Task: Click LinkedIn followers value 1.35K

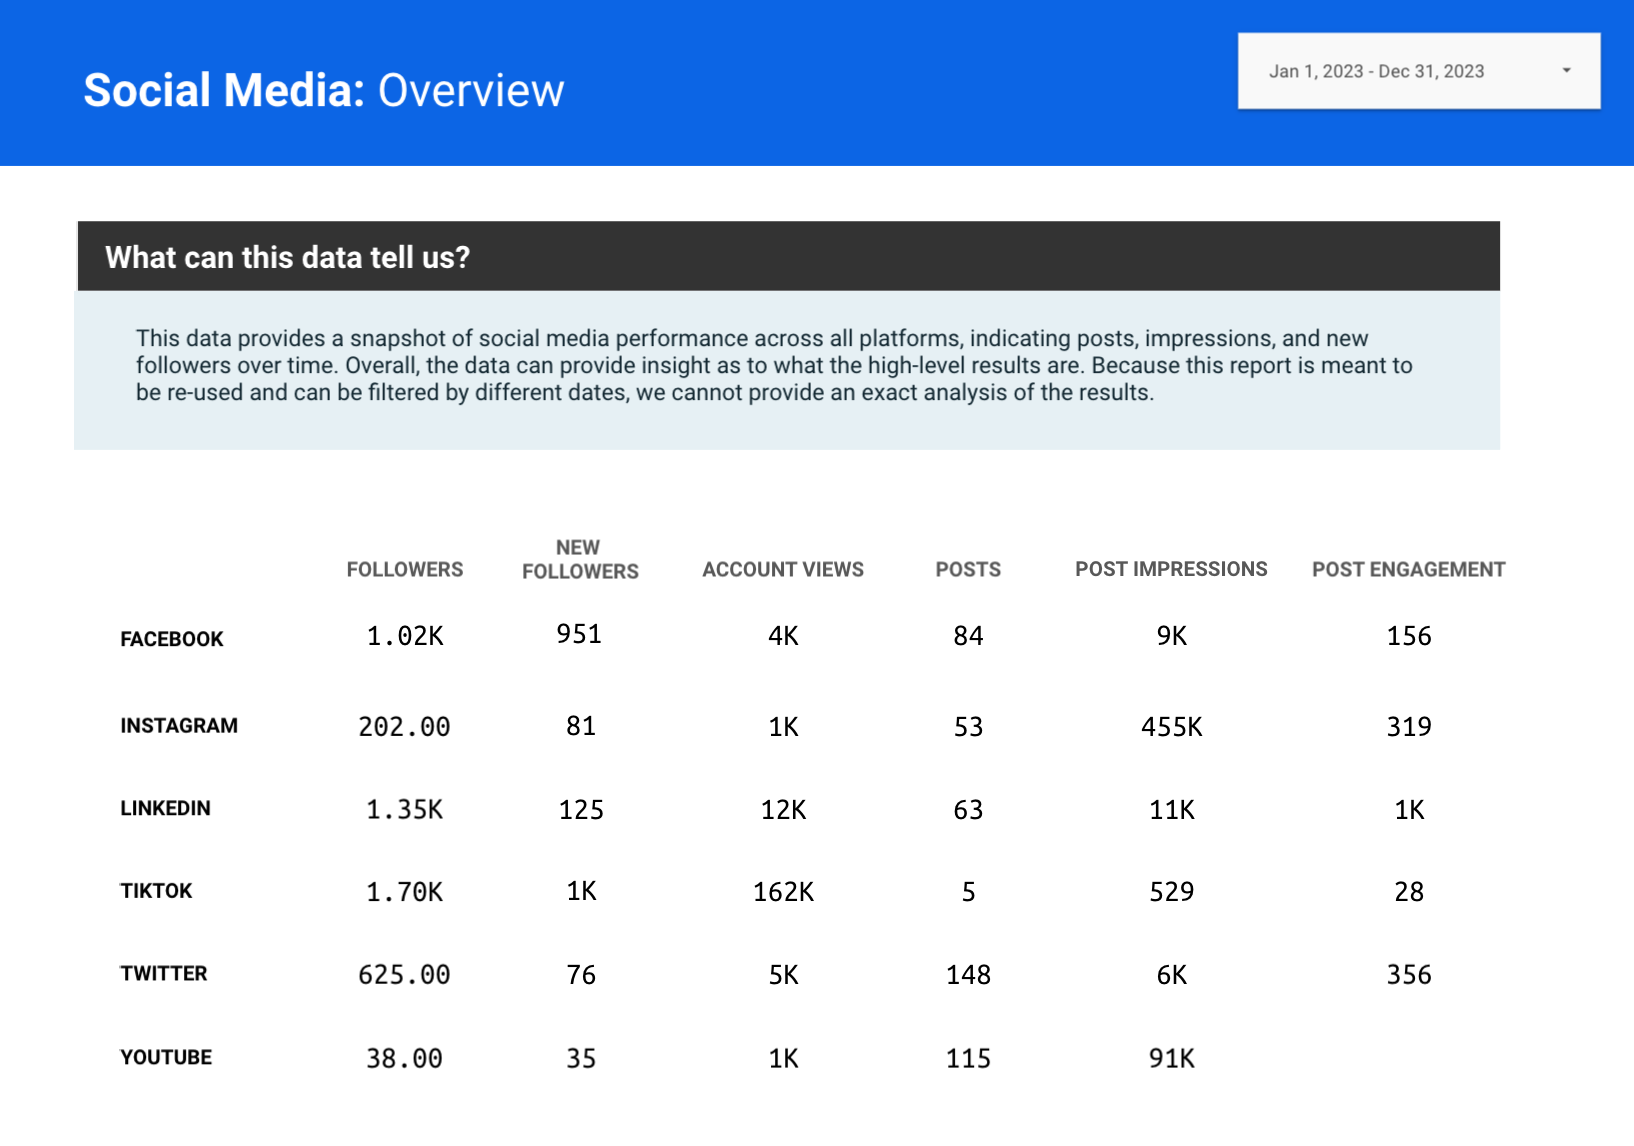Action: [404, 810]
